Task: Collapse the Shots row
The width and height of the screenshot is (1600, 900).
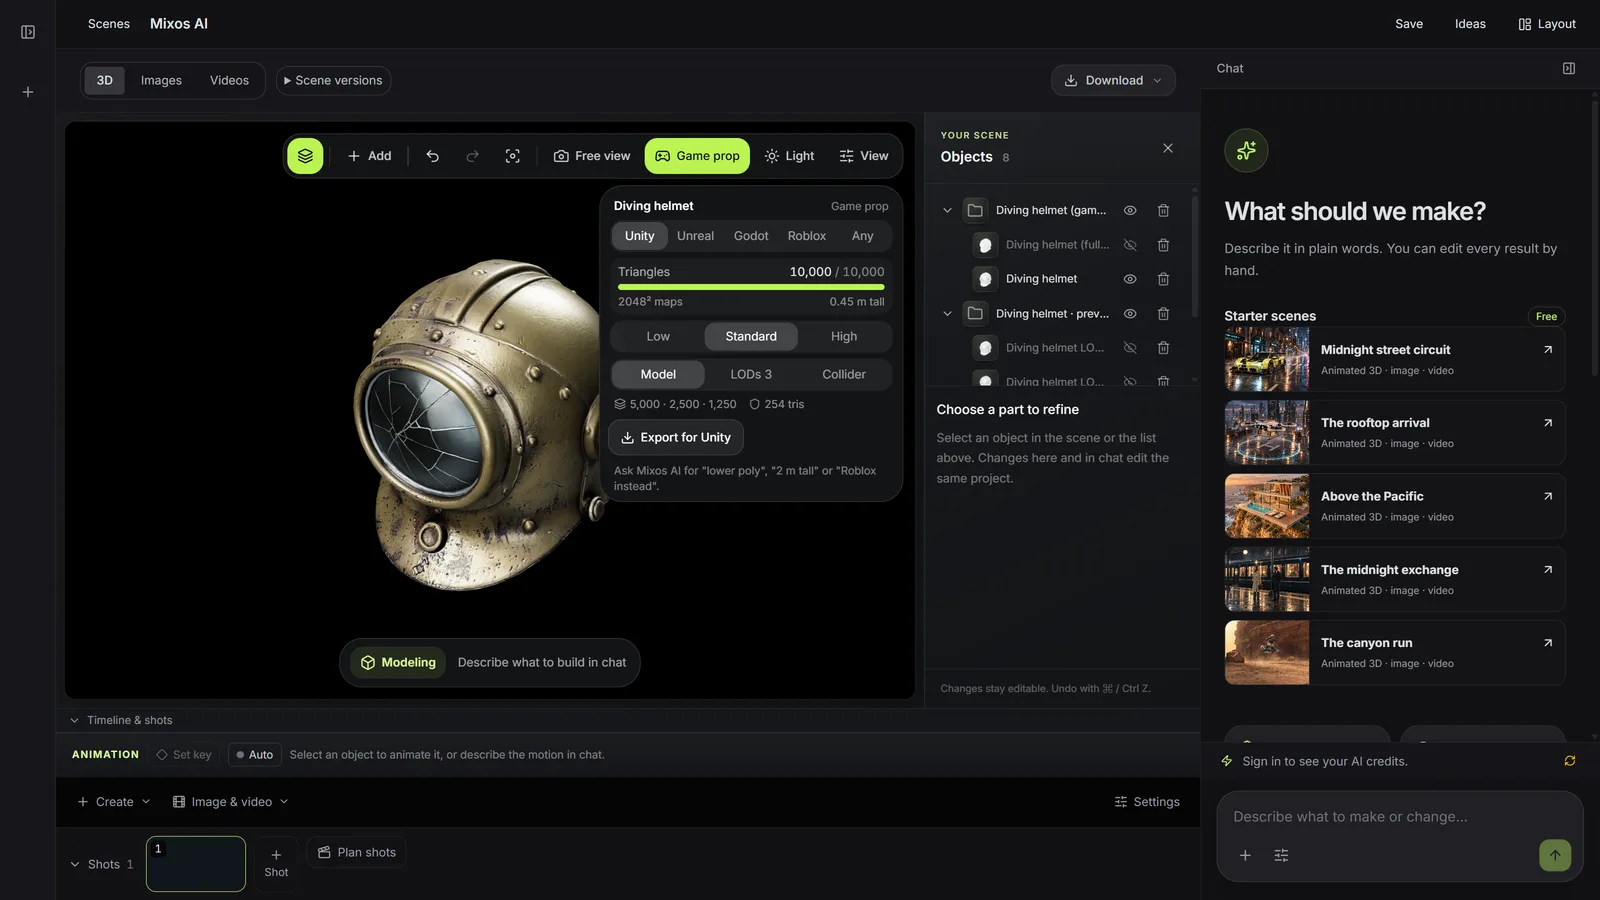Action: coord(75,864)
